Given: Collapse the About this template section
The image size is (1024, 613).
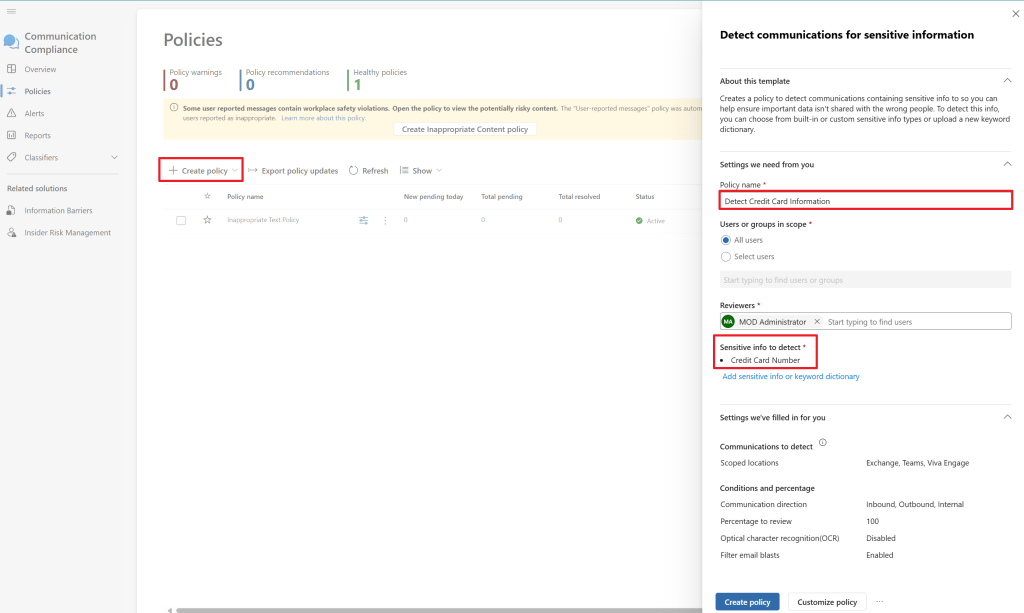Looking at the screenshot, I should click(x=1006, y=81).
